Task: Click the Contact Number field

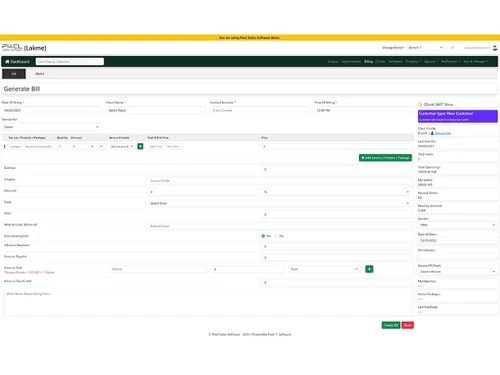Action: (260, 110)
